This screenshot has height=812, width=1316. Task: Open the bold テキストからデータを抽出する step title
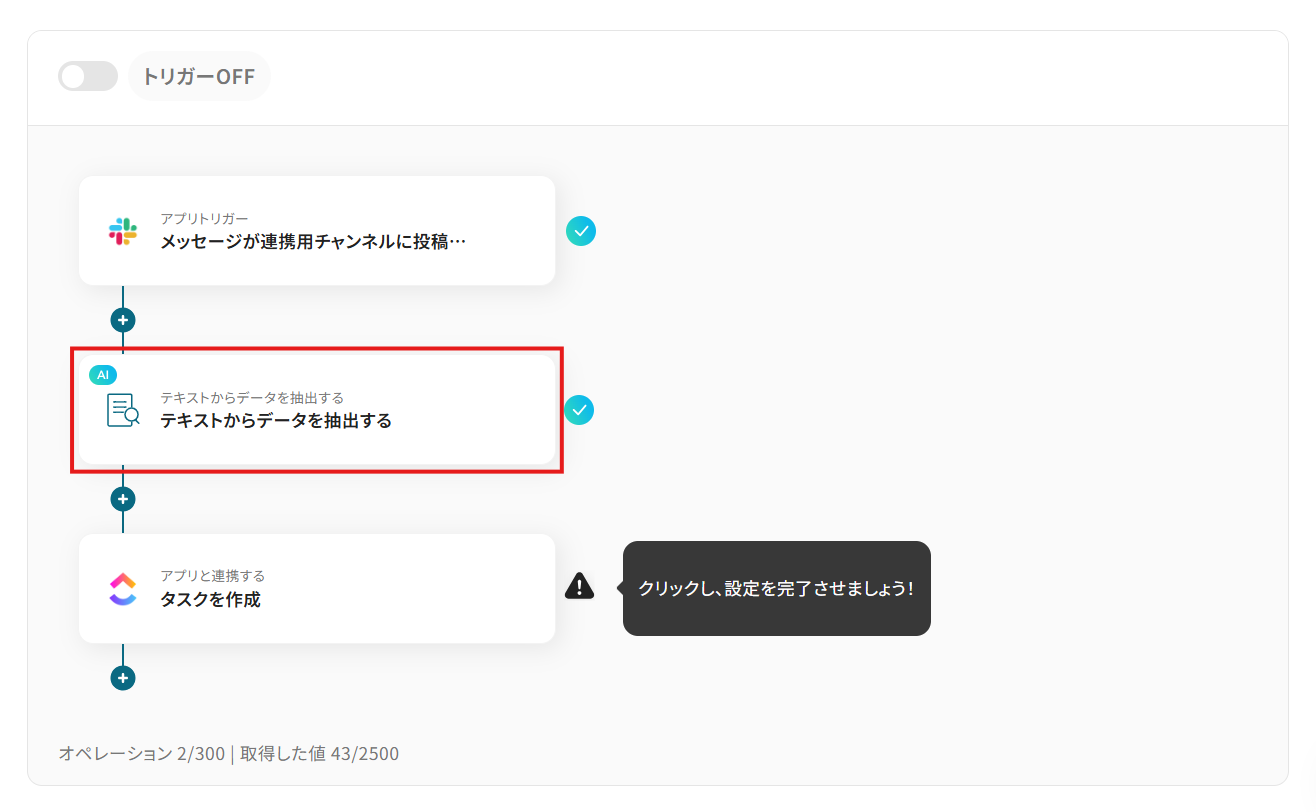coord(276,421)
